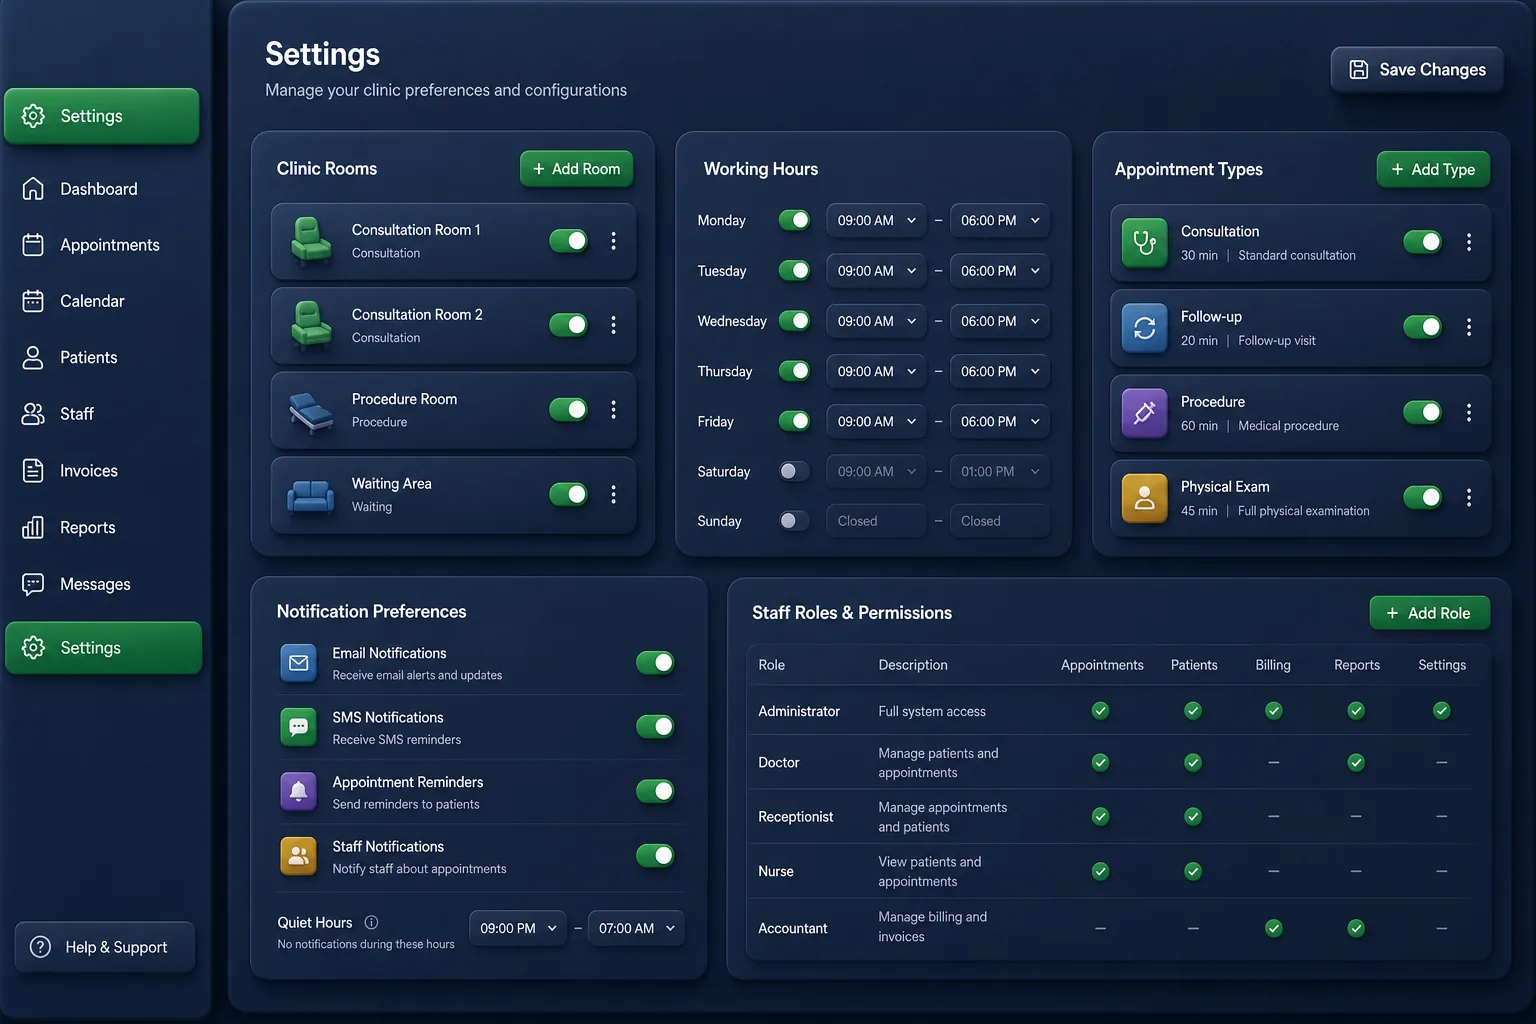Disable the Physical Exam appointment type toggle
1536x1024 pixels.
(1423, 497)
